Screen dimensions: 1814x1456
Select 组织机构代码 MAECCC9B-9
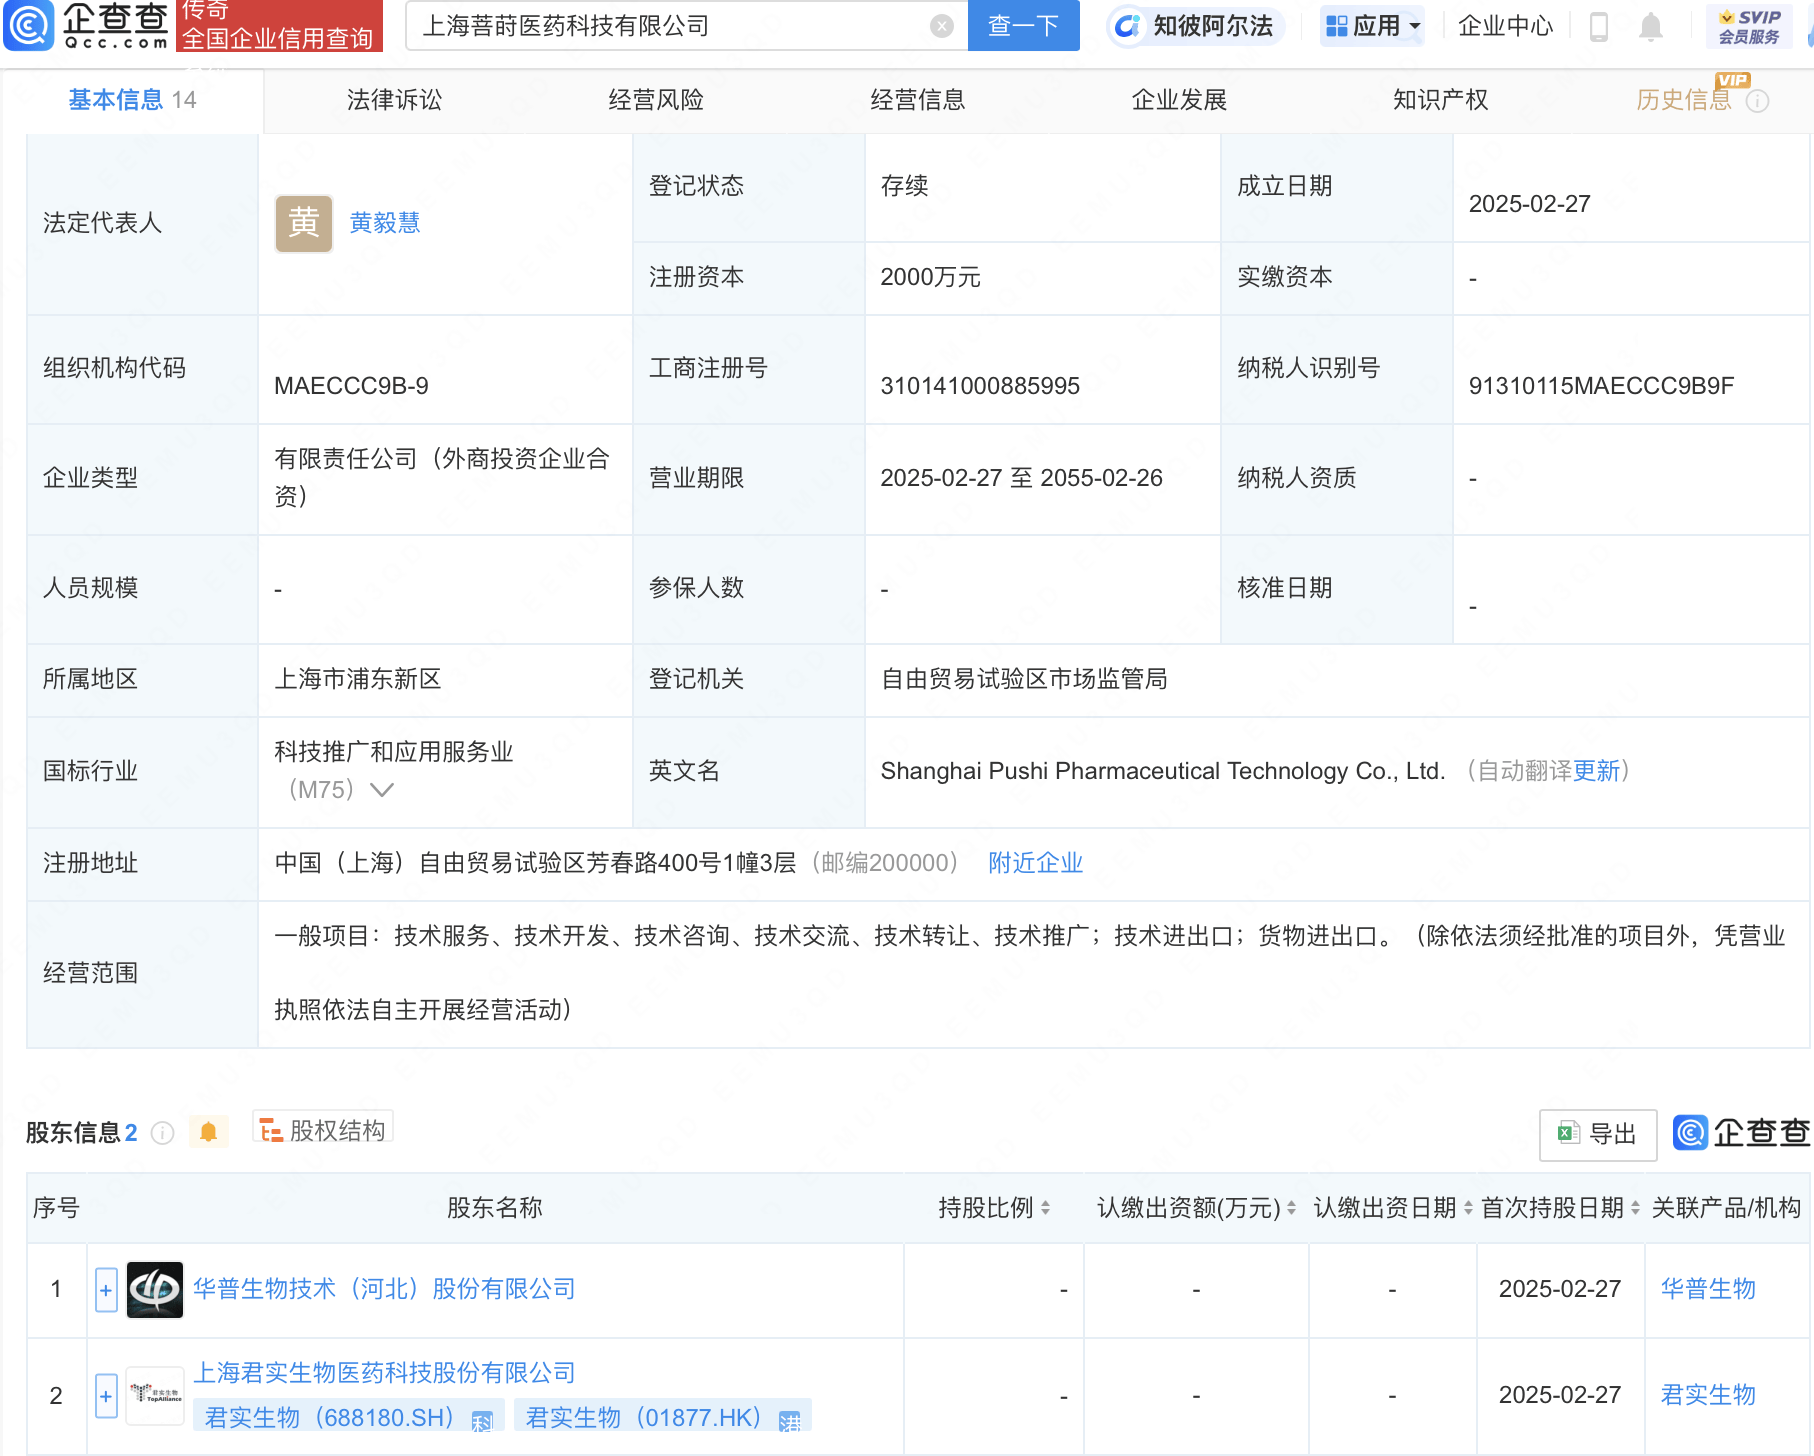351,386
